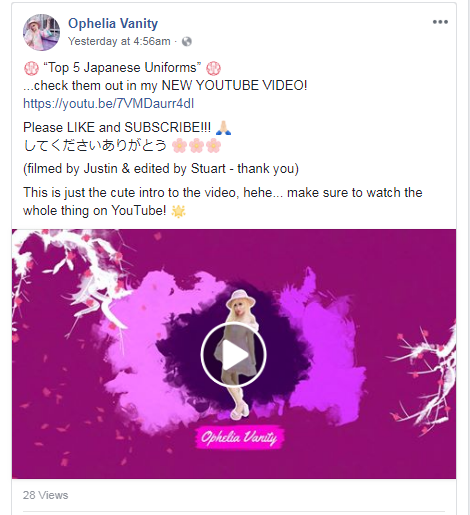Viewport: 470px width, 515px height.
Task: Click the white flower emoji before "Top 5"
Action: [31, 68]
